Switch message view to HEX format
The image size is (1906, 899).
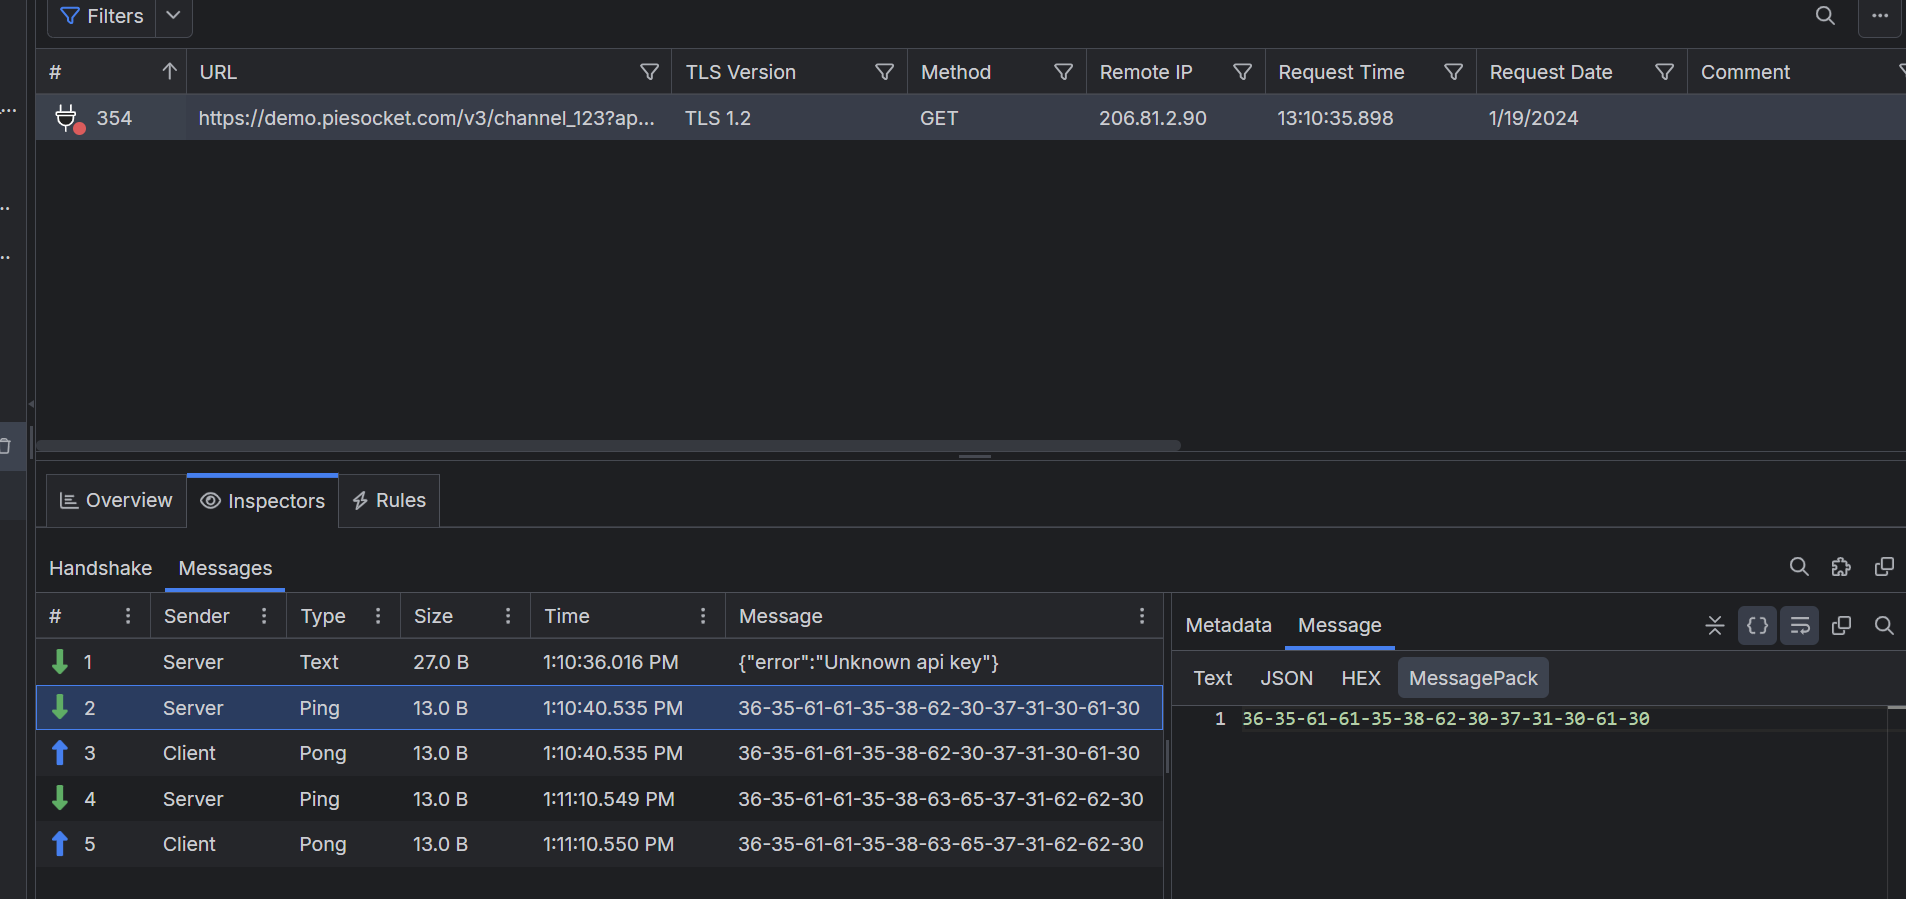tap(1360, 678)
